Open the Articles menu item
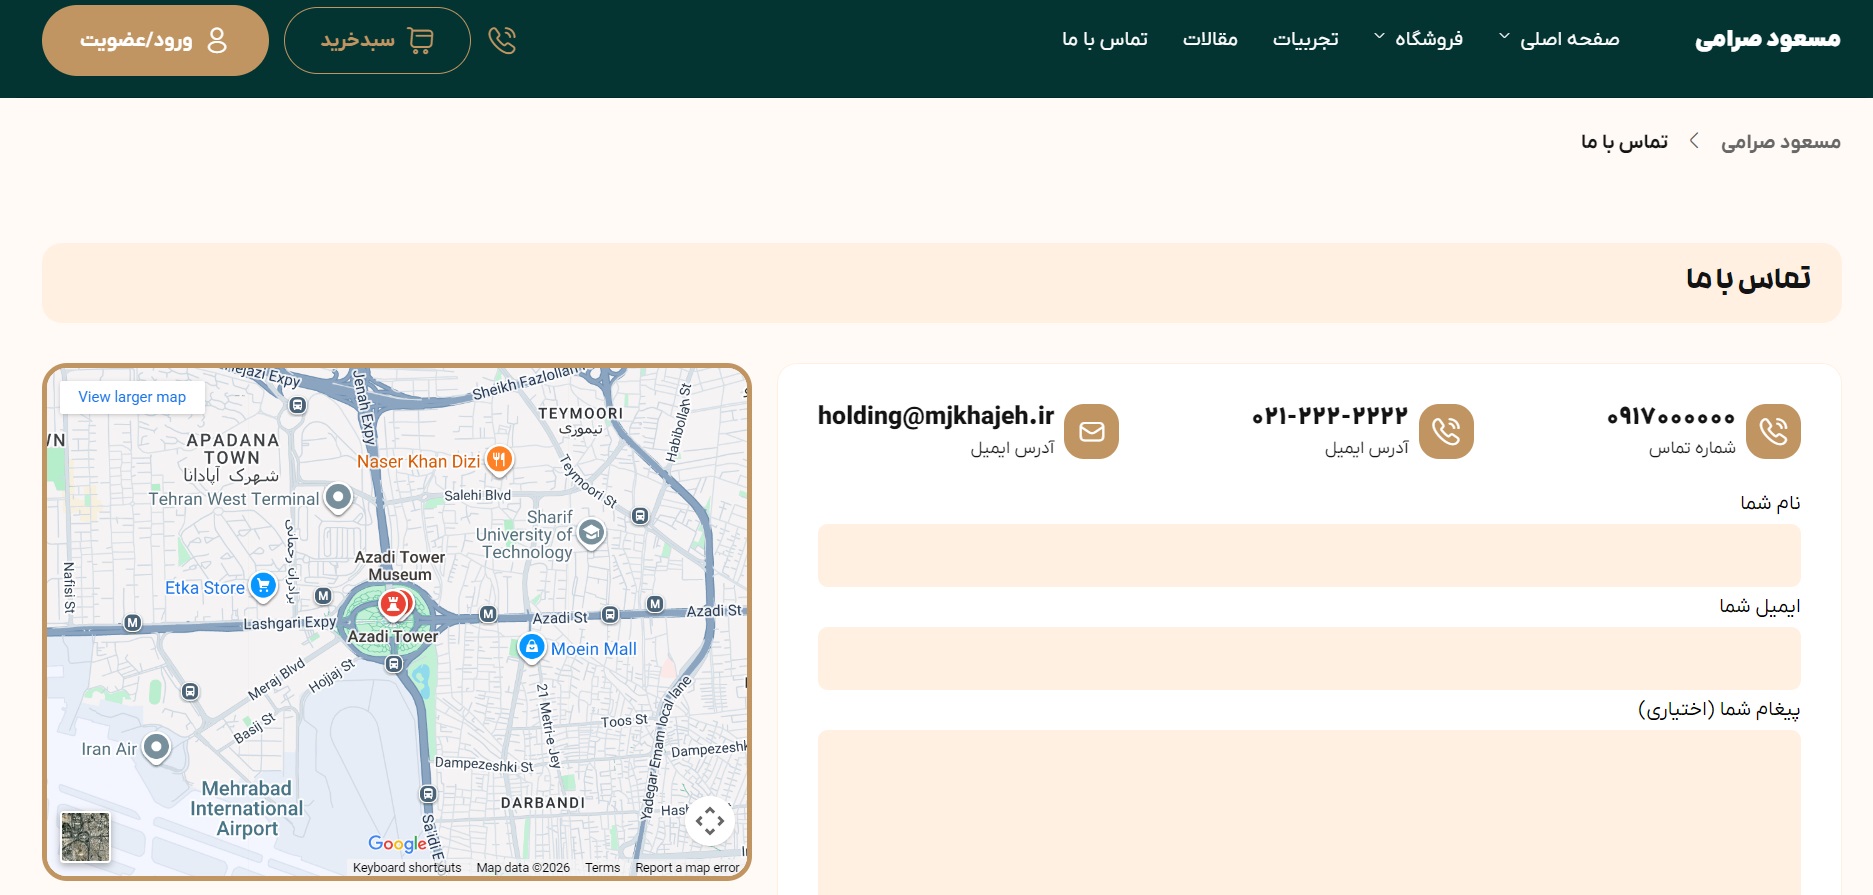 pos(1210,39)
